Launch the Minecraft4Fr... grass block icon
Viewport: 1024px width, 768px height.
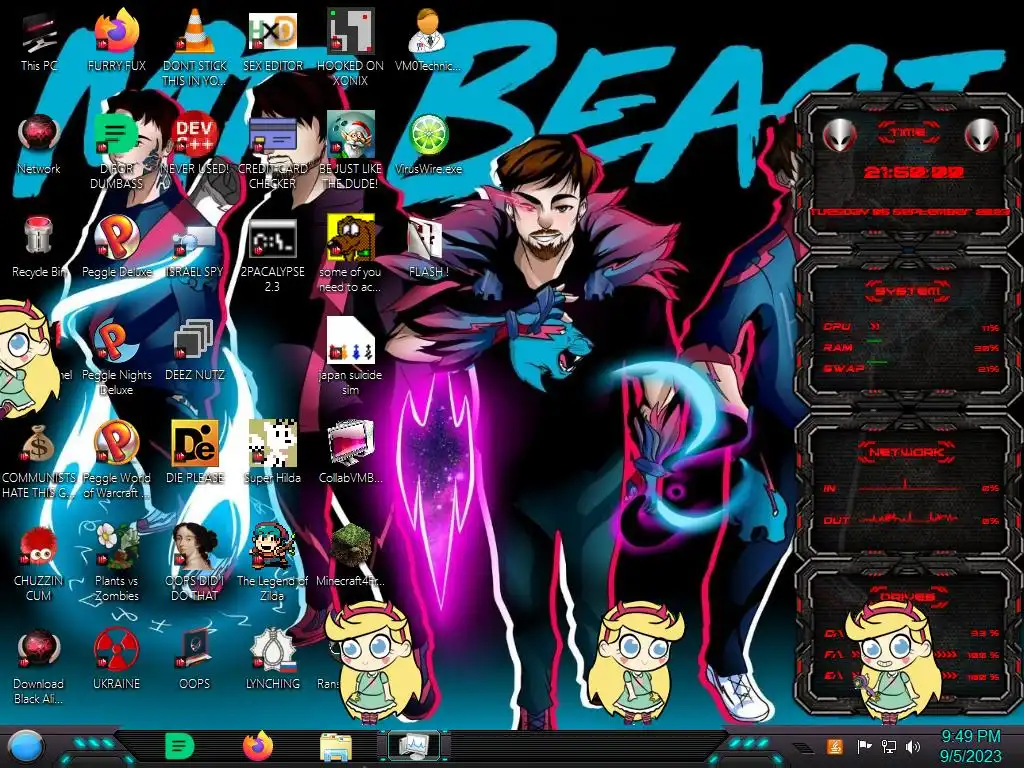[351, 556]
